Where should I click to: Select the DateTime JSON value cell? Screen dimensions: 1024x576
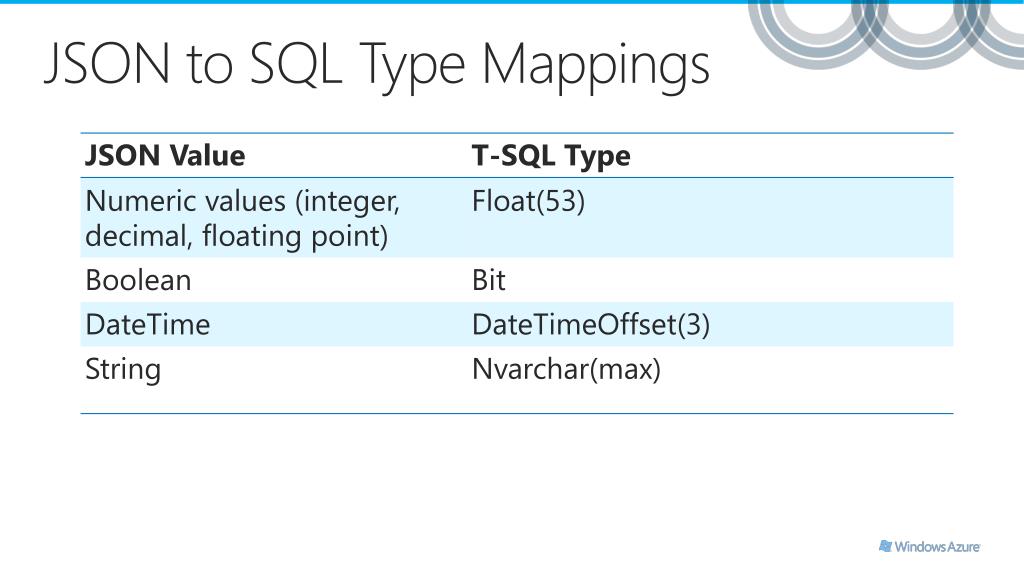pos(274,324)
